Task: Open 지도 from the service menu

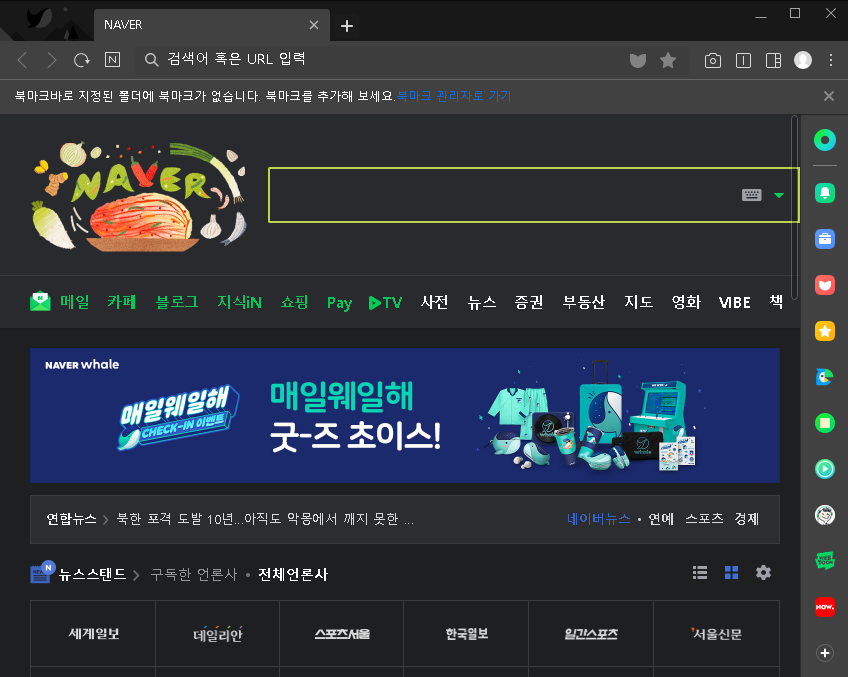Action: 639,302
